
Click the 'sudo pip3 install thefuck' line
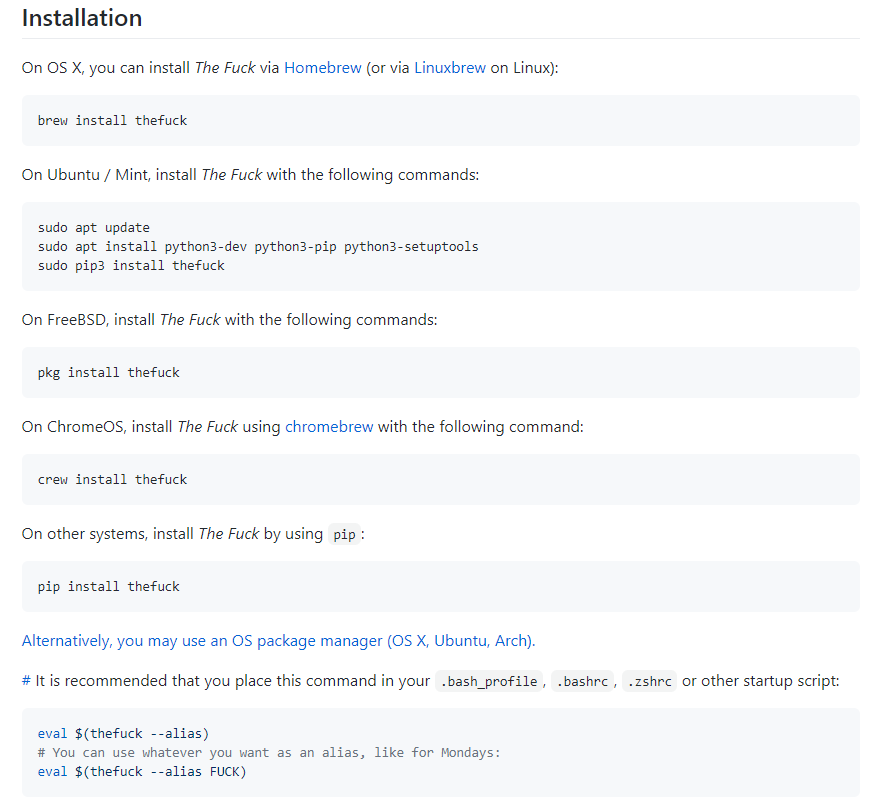click(131, 266)
